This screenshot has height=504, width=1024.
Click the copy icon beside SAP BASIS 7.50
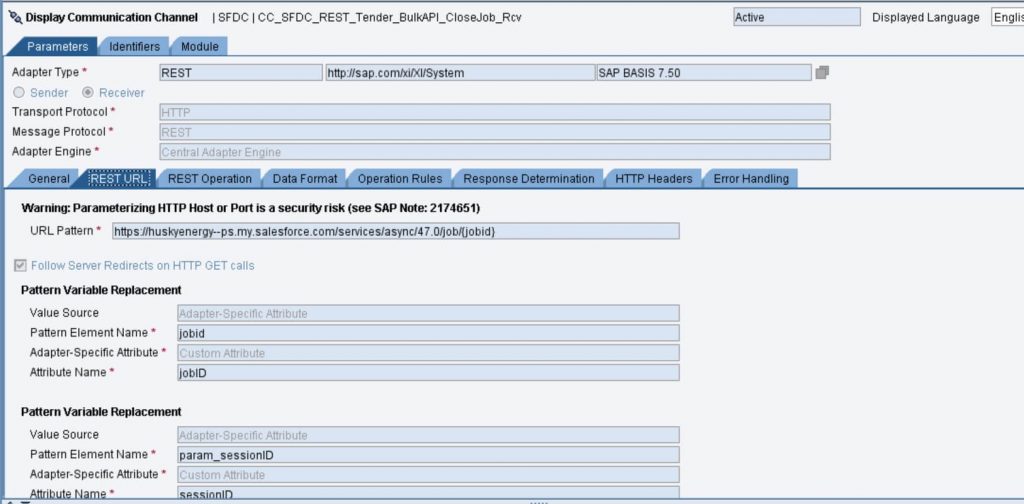click(x=822, y=72)
